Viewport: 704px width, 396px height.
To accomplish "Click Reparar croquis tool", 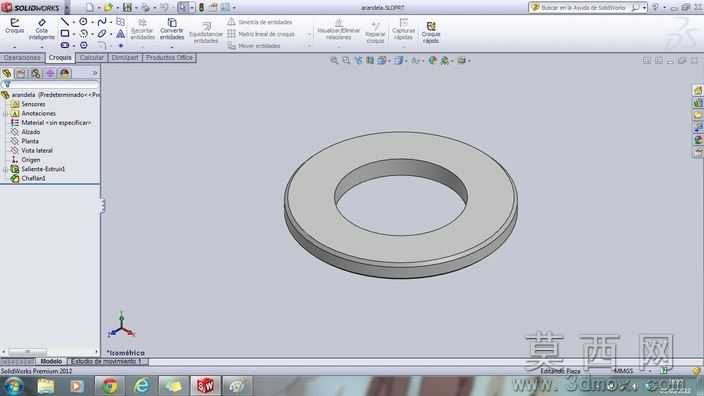I will click(x=375, y=33).
